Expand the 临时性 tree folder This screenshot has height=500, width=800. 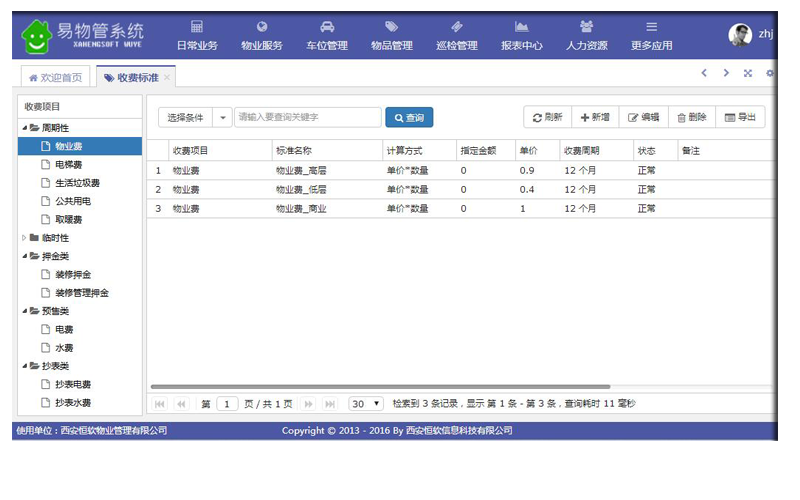[24, 238]
